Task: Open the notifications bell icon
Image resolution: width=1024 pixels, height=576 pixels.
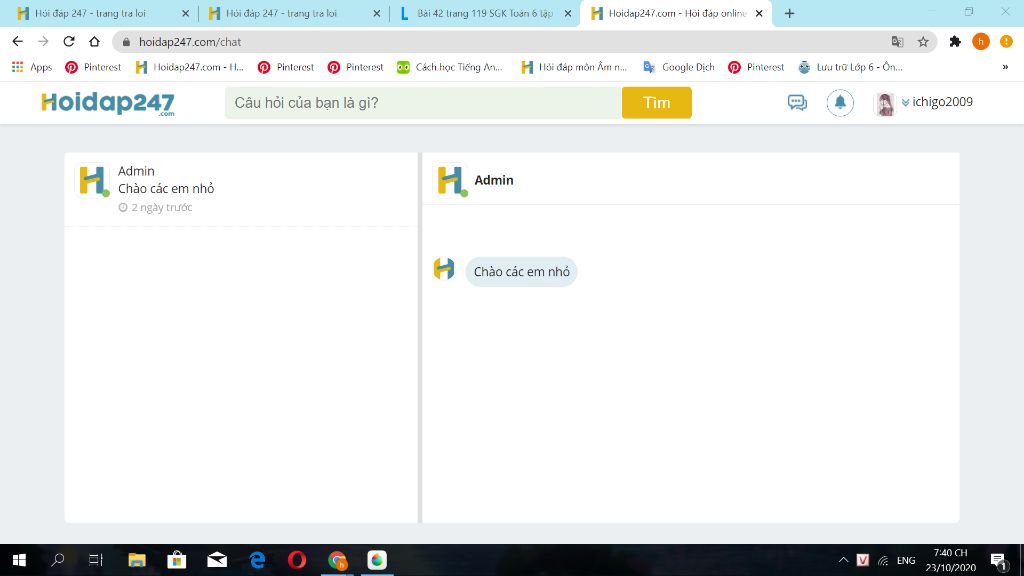Action: [x=840, y=103]
